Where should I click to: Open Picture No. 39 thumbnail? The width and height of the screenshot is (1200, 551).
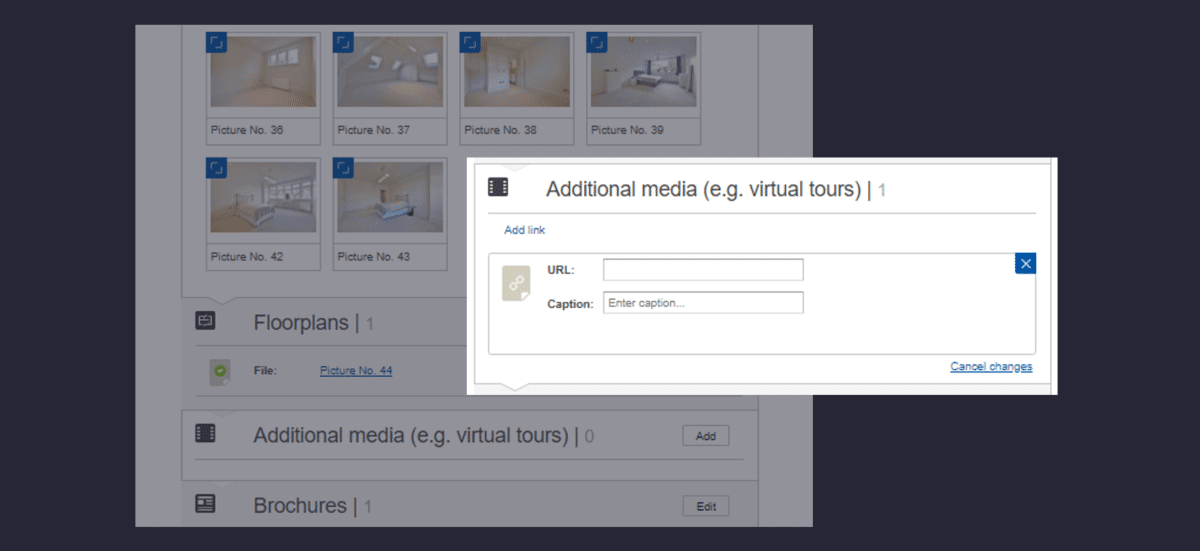(x=644, y=72)
